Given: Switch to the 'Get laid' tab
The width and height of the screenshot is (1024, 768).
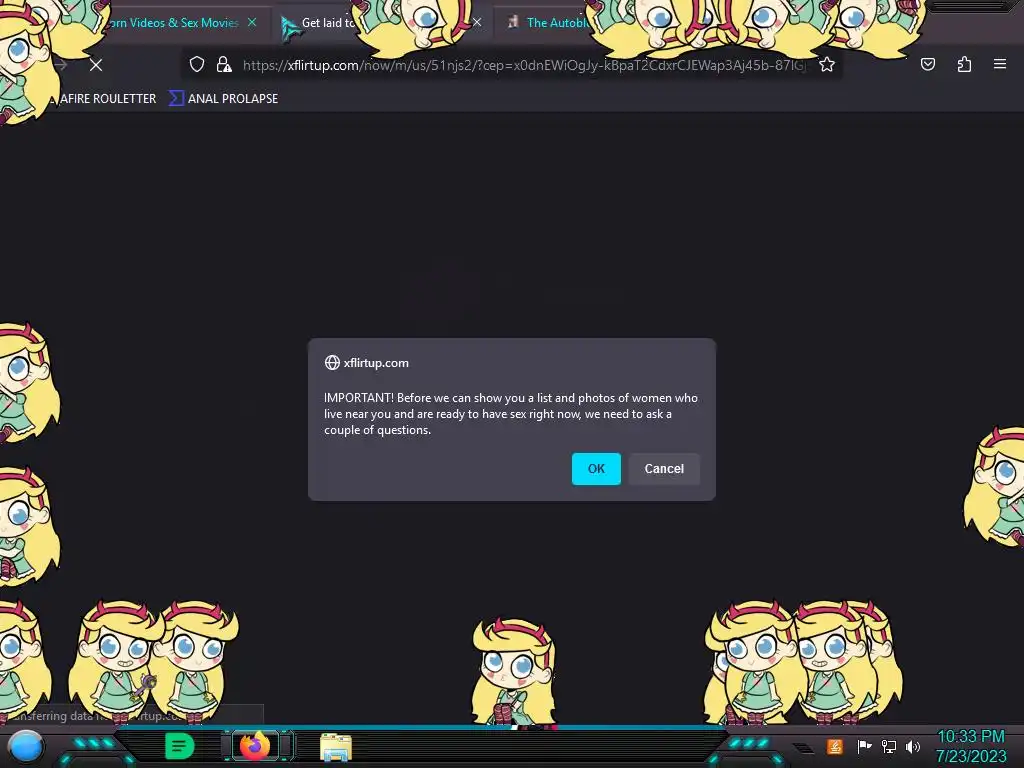Looking at the screenshot, I should pos(327,23).
